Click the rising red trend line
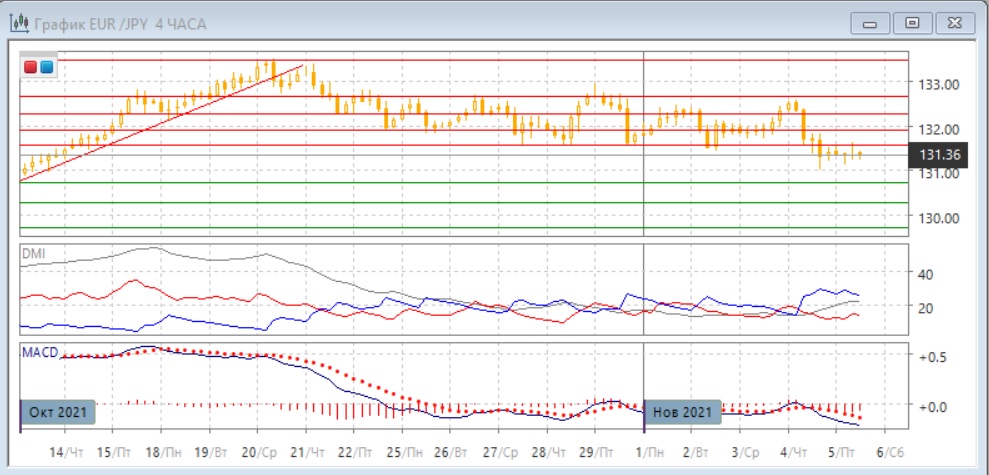Viewport: 989px width, 475px height. [160, 123]
